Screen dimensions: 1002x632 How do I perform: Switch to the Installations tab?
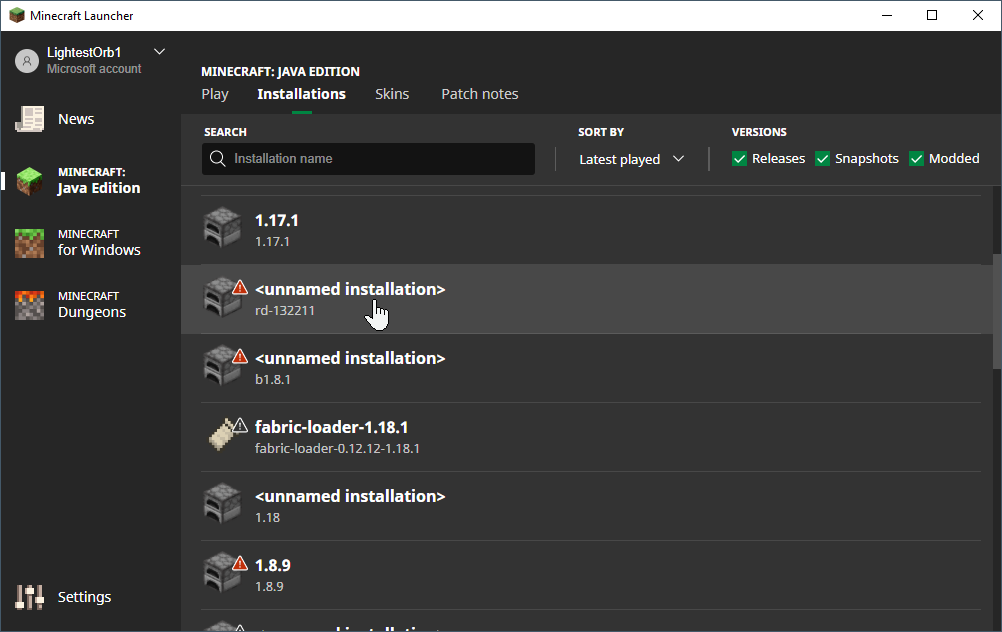point(302,94)
